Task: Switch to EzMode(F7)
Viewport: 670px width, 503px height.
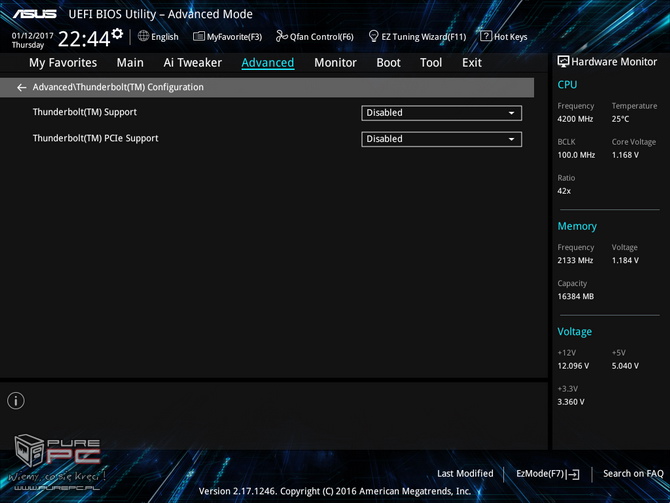Action: pos(541,474)
